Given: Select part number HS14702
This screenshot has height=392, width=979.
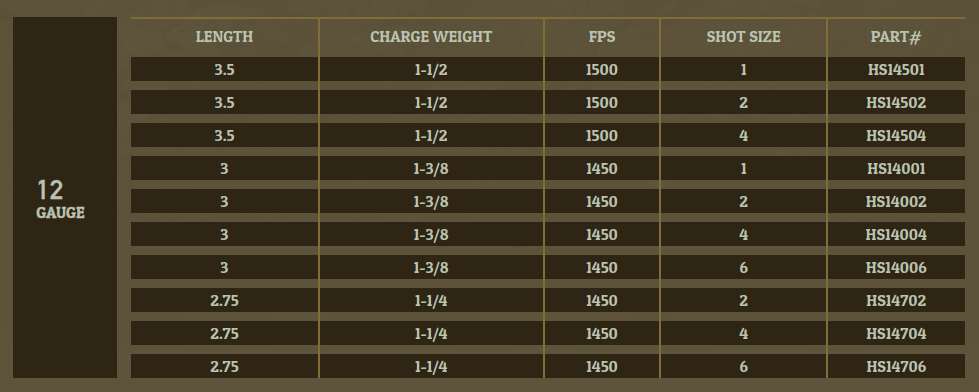Looking at the screenshot, I should click(x=896, y=301).
